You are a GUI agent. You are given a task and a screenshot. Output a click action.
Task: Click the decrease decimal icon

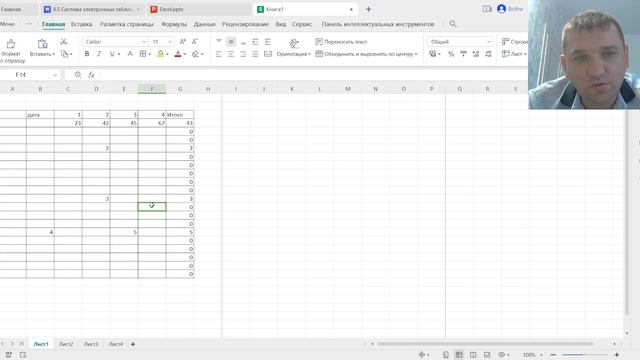point(488,54)
